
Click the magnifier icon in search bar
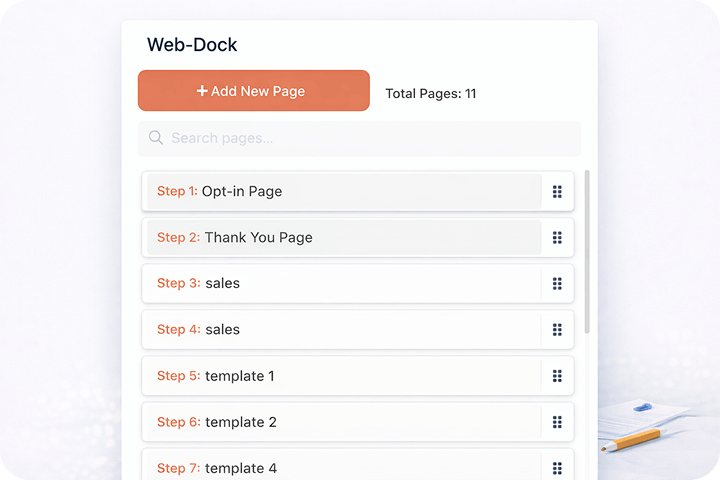[156, 138]
